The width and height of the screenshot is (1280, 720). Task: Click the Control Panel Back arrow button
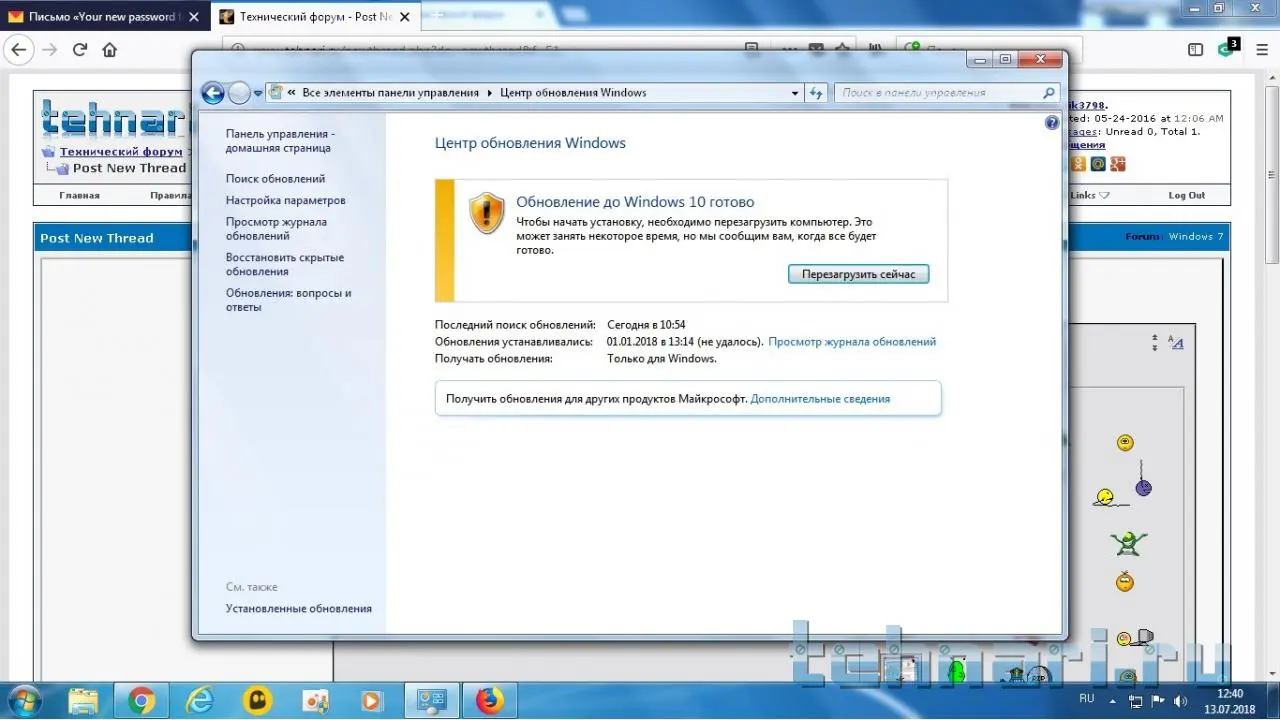pos(212,93)
